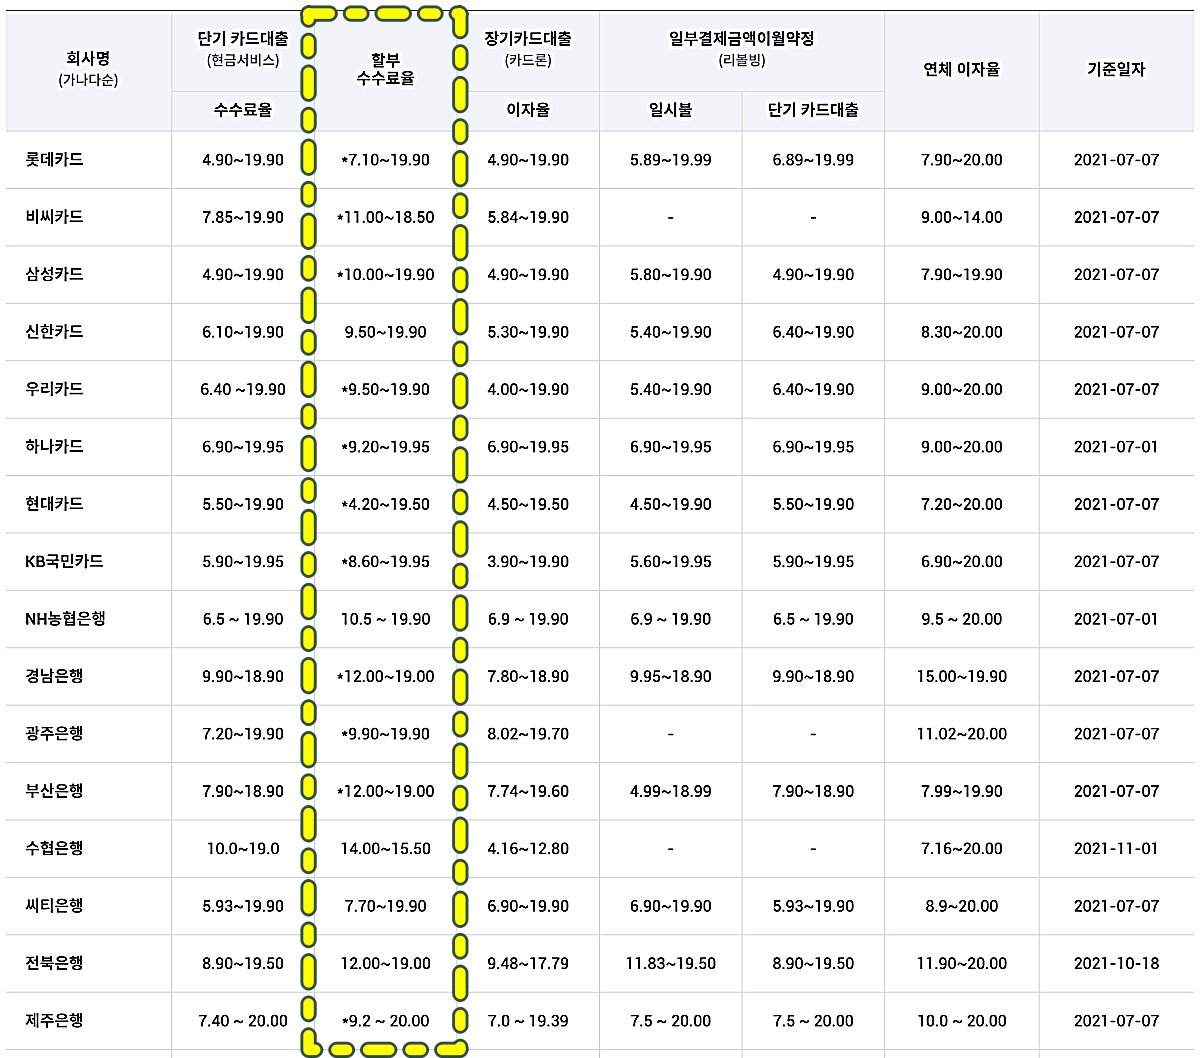Click 수협은행 reference date 2021-11-01

(1116, 848)
